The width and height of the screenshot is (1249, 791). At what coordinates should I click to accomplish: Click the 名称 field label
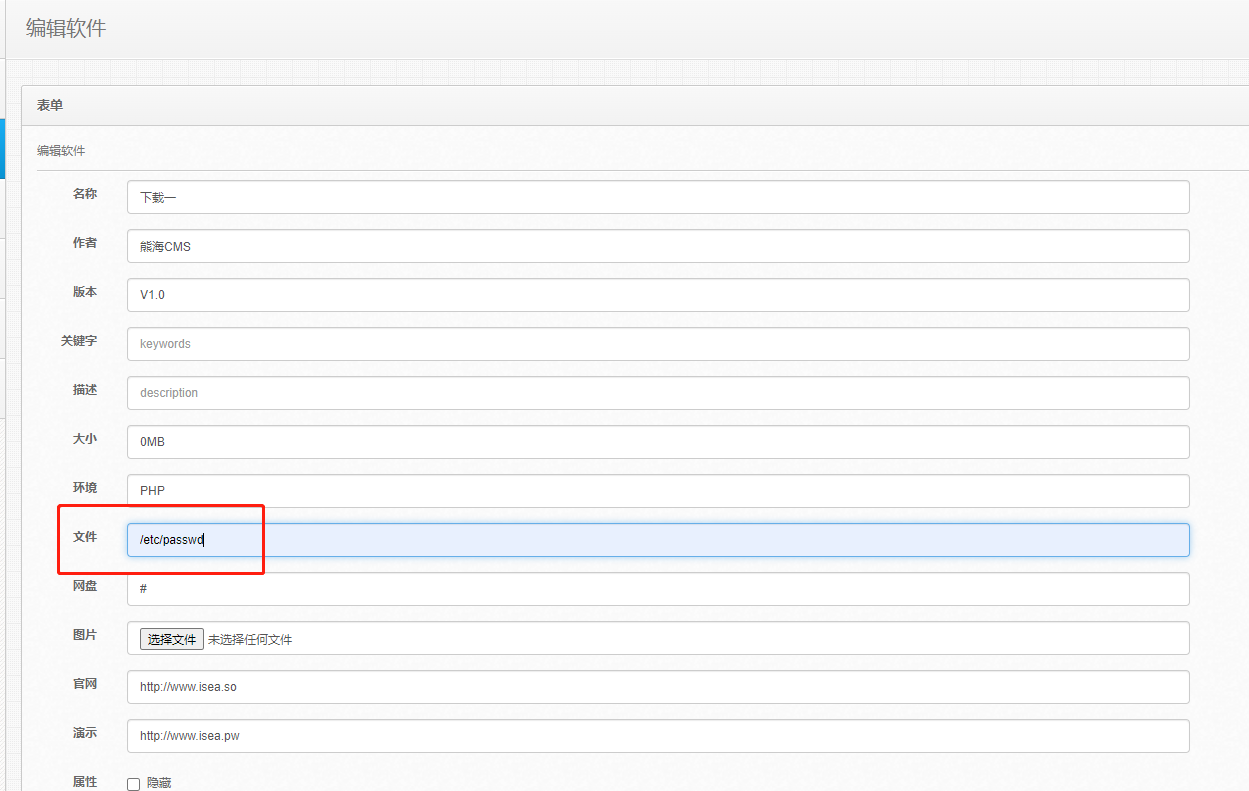pyautogui.click(x=85, y=194)
